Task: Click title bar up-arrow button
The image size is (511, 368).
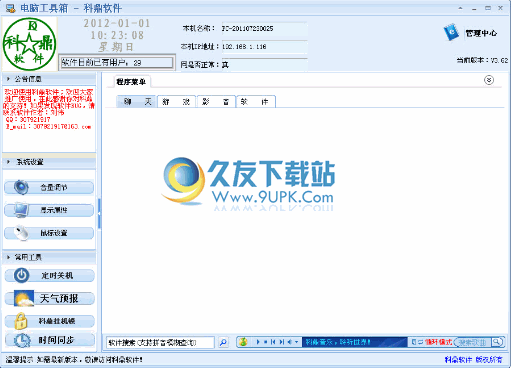Action: tap(460, 8)
